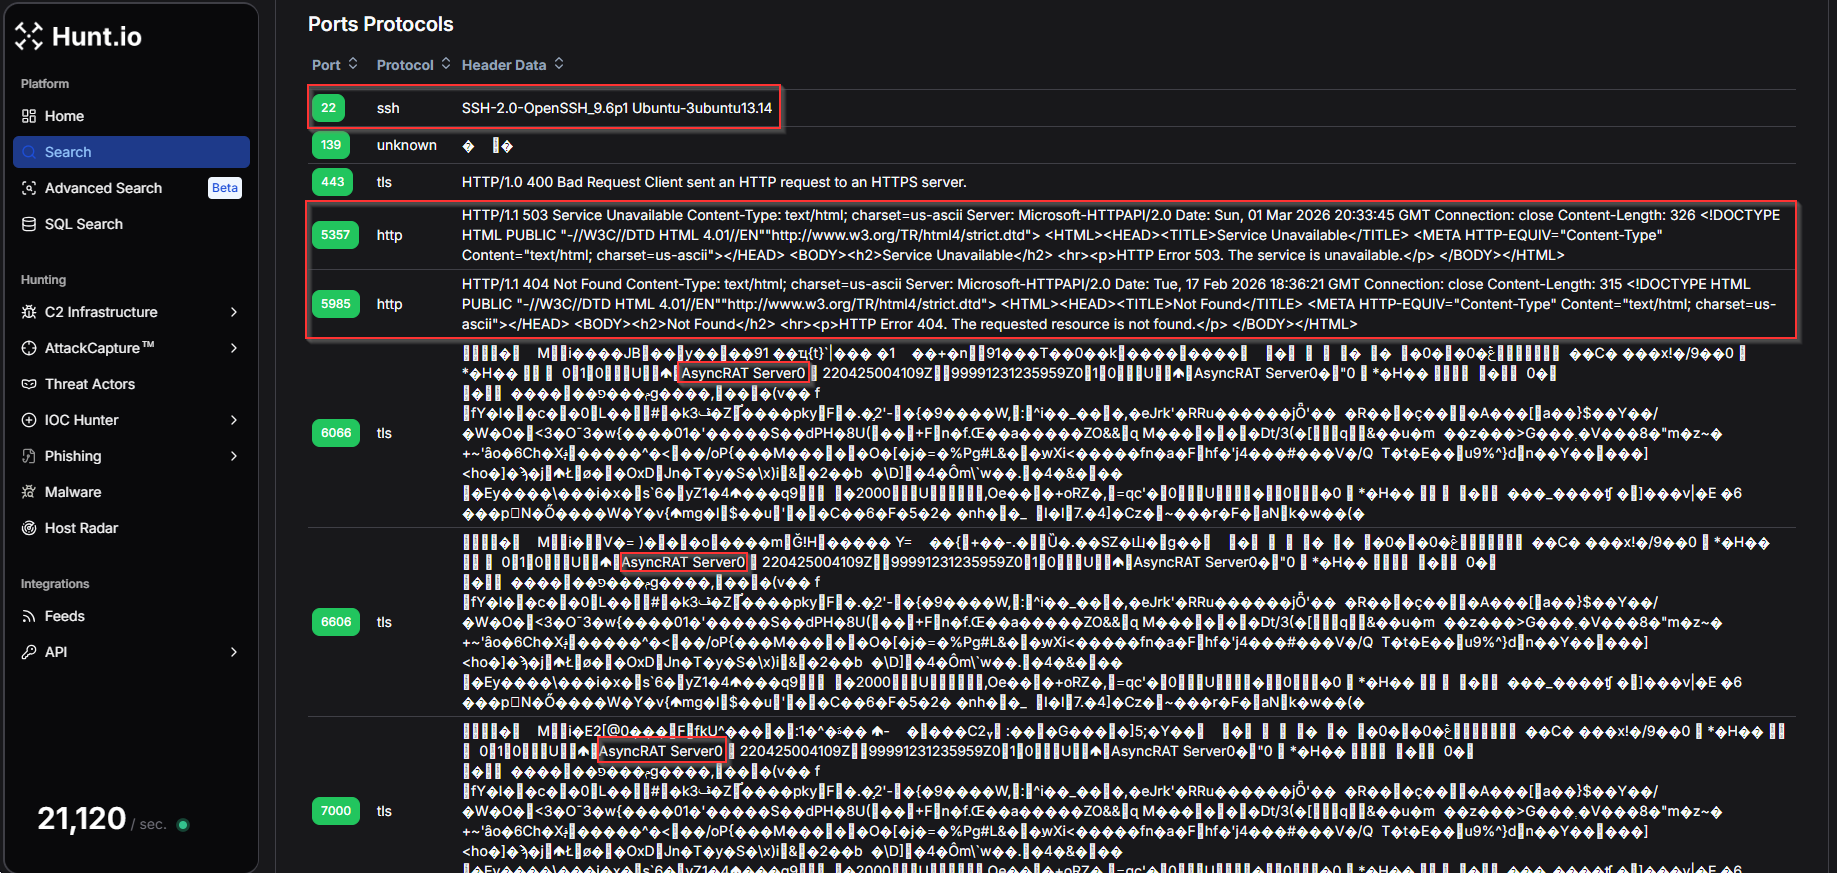The image size is (1837, 873).
Task: Expand the API submenu chevron
Action: (234, 652)
